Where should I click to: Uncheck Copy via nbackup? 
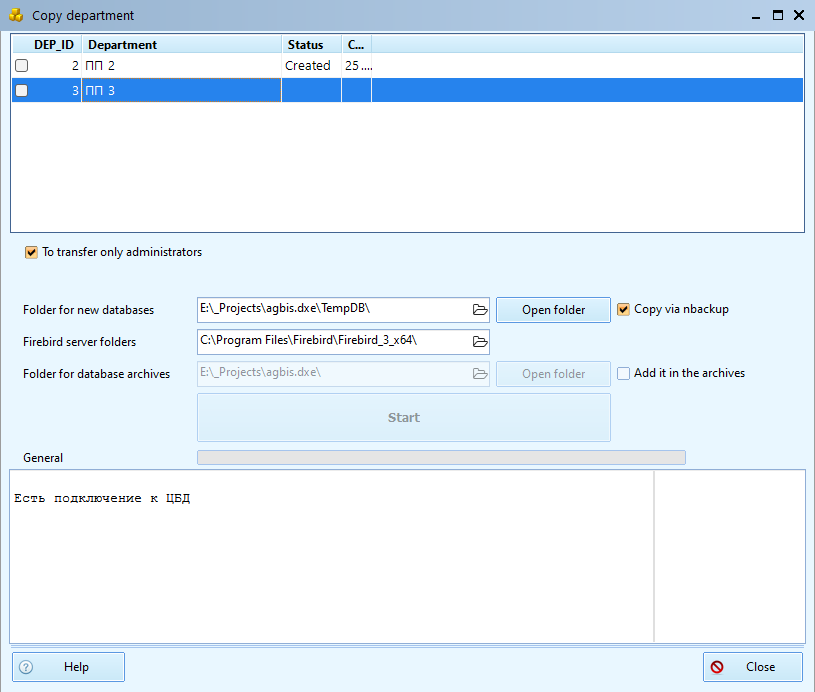(624, 310)
